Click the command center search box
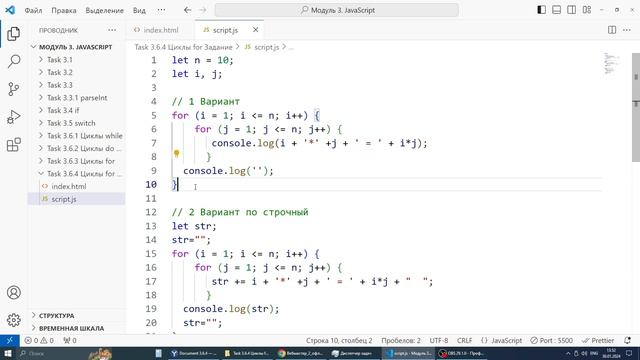 (x=337, y=10)
